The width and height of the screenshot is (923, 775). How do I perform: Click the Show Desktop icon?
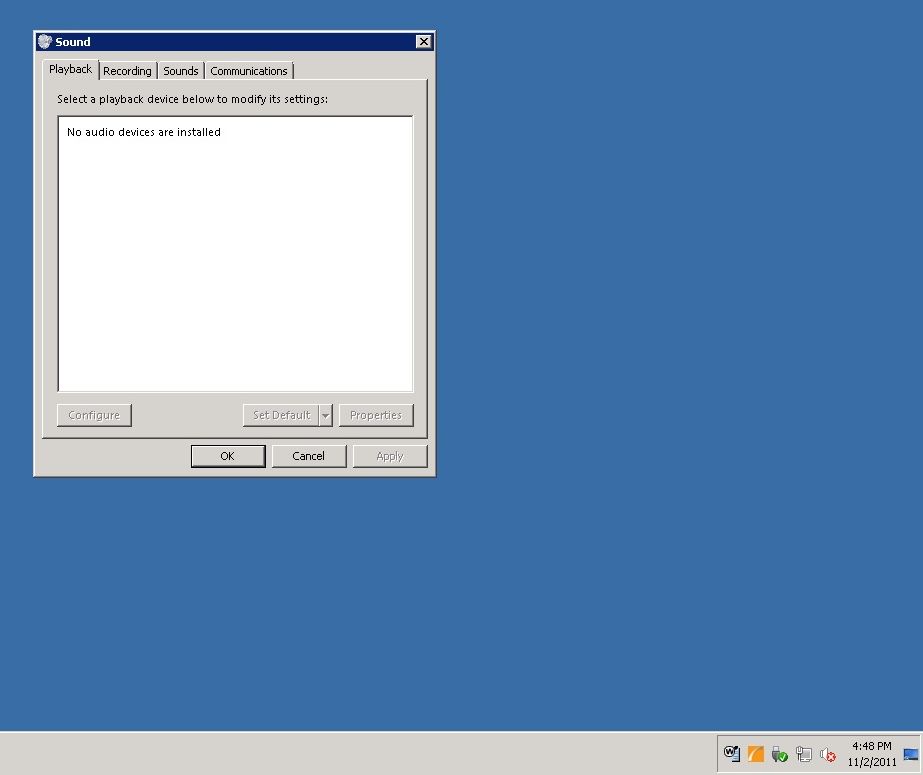[x=911, y=754]
